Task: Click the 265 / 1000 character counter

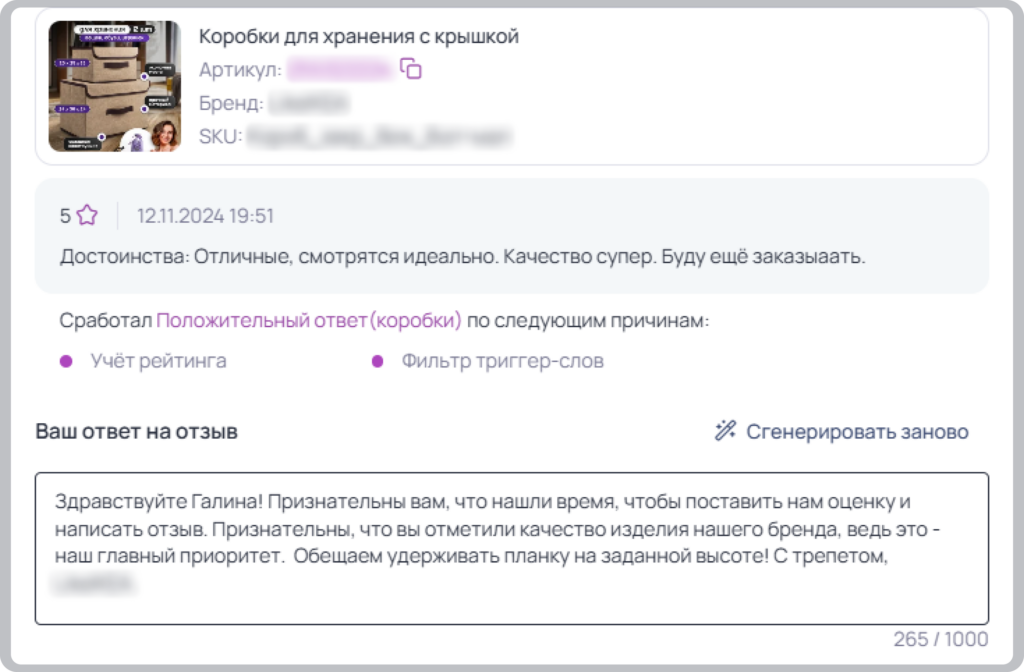Action: [940, 639]
